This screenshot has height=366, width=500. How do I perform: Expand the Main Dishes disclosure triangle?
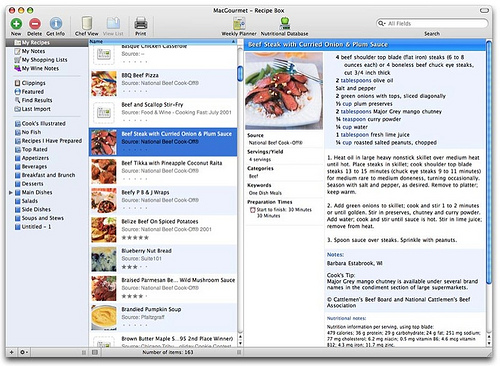pos(11,193)
